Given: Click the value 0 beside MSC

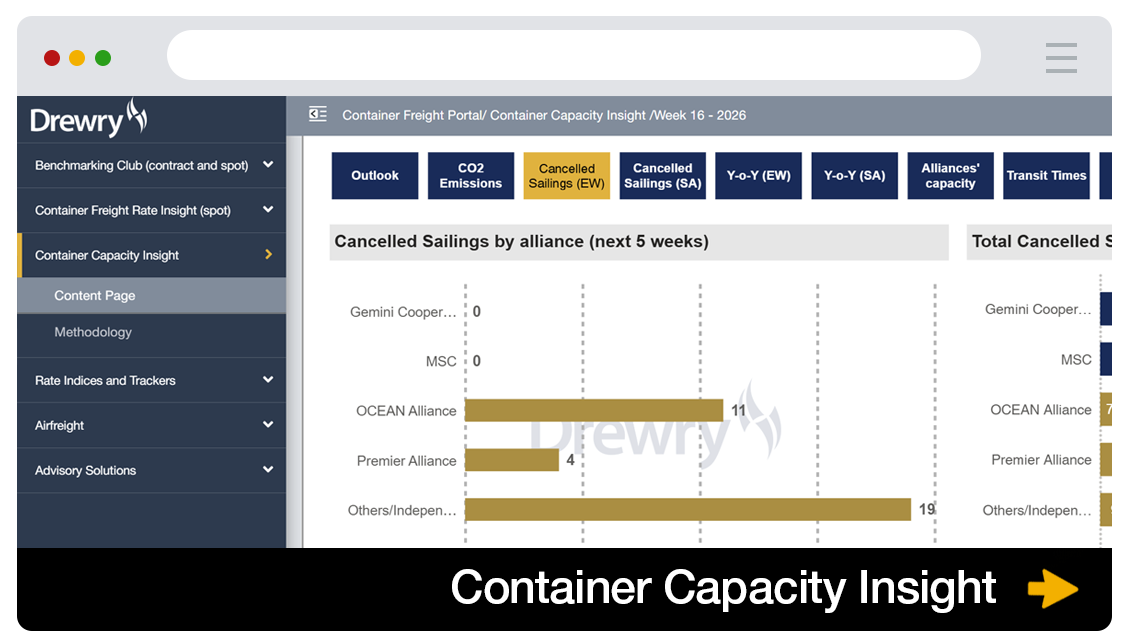Looking at the screenshot, I should (476, 360).
